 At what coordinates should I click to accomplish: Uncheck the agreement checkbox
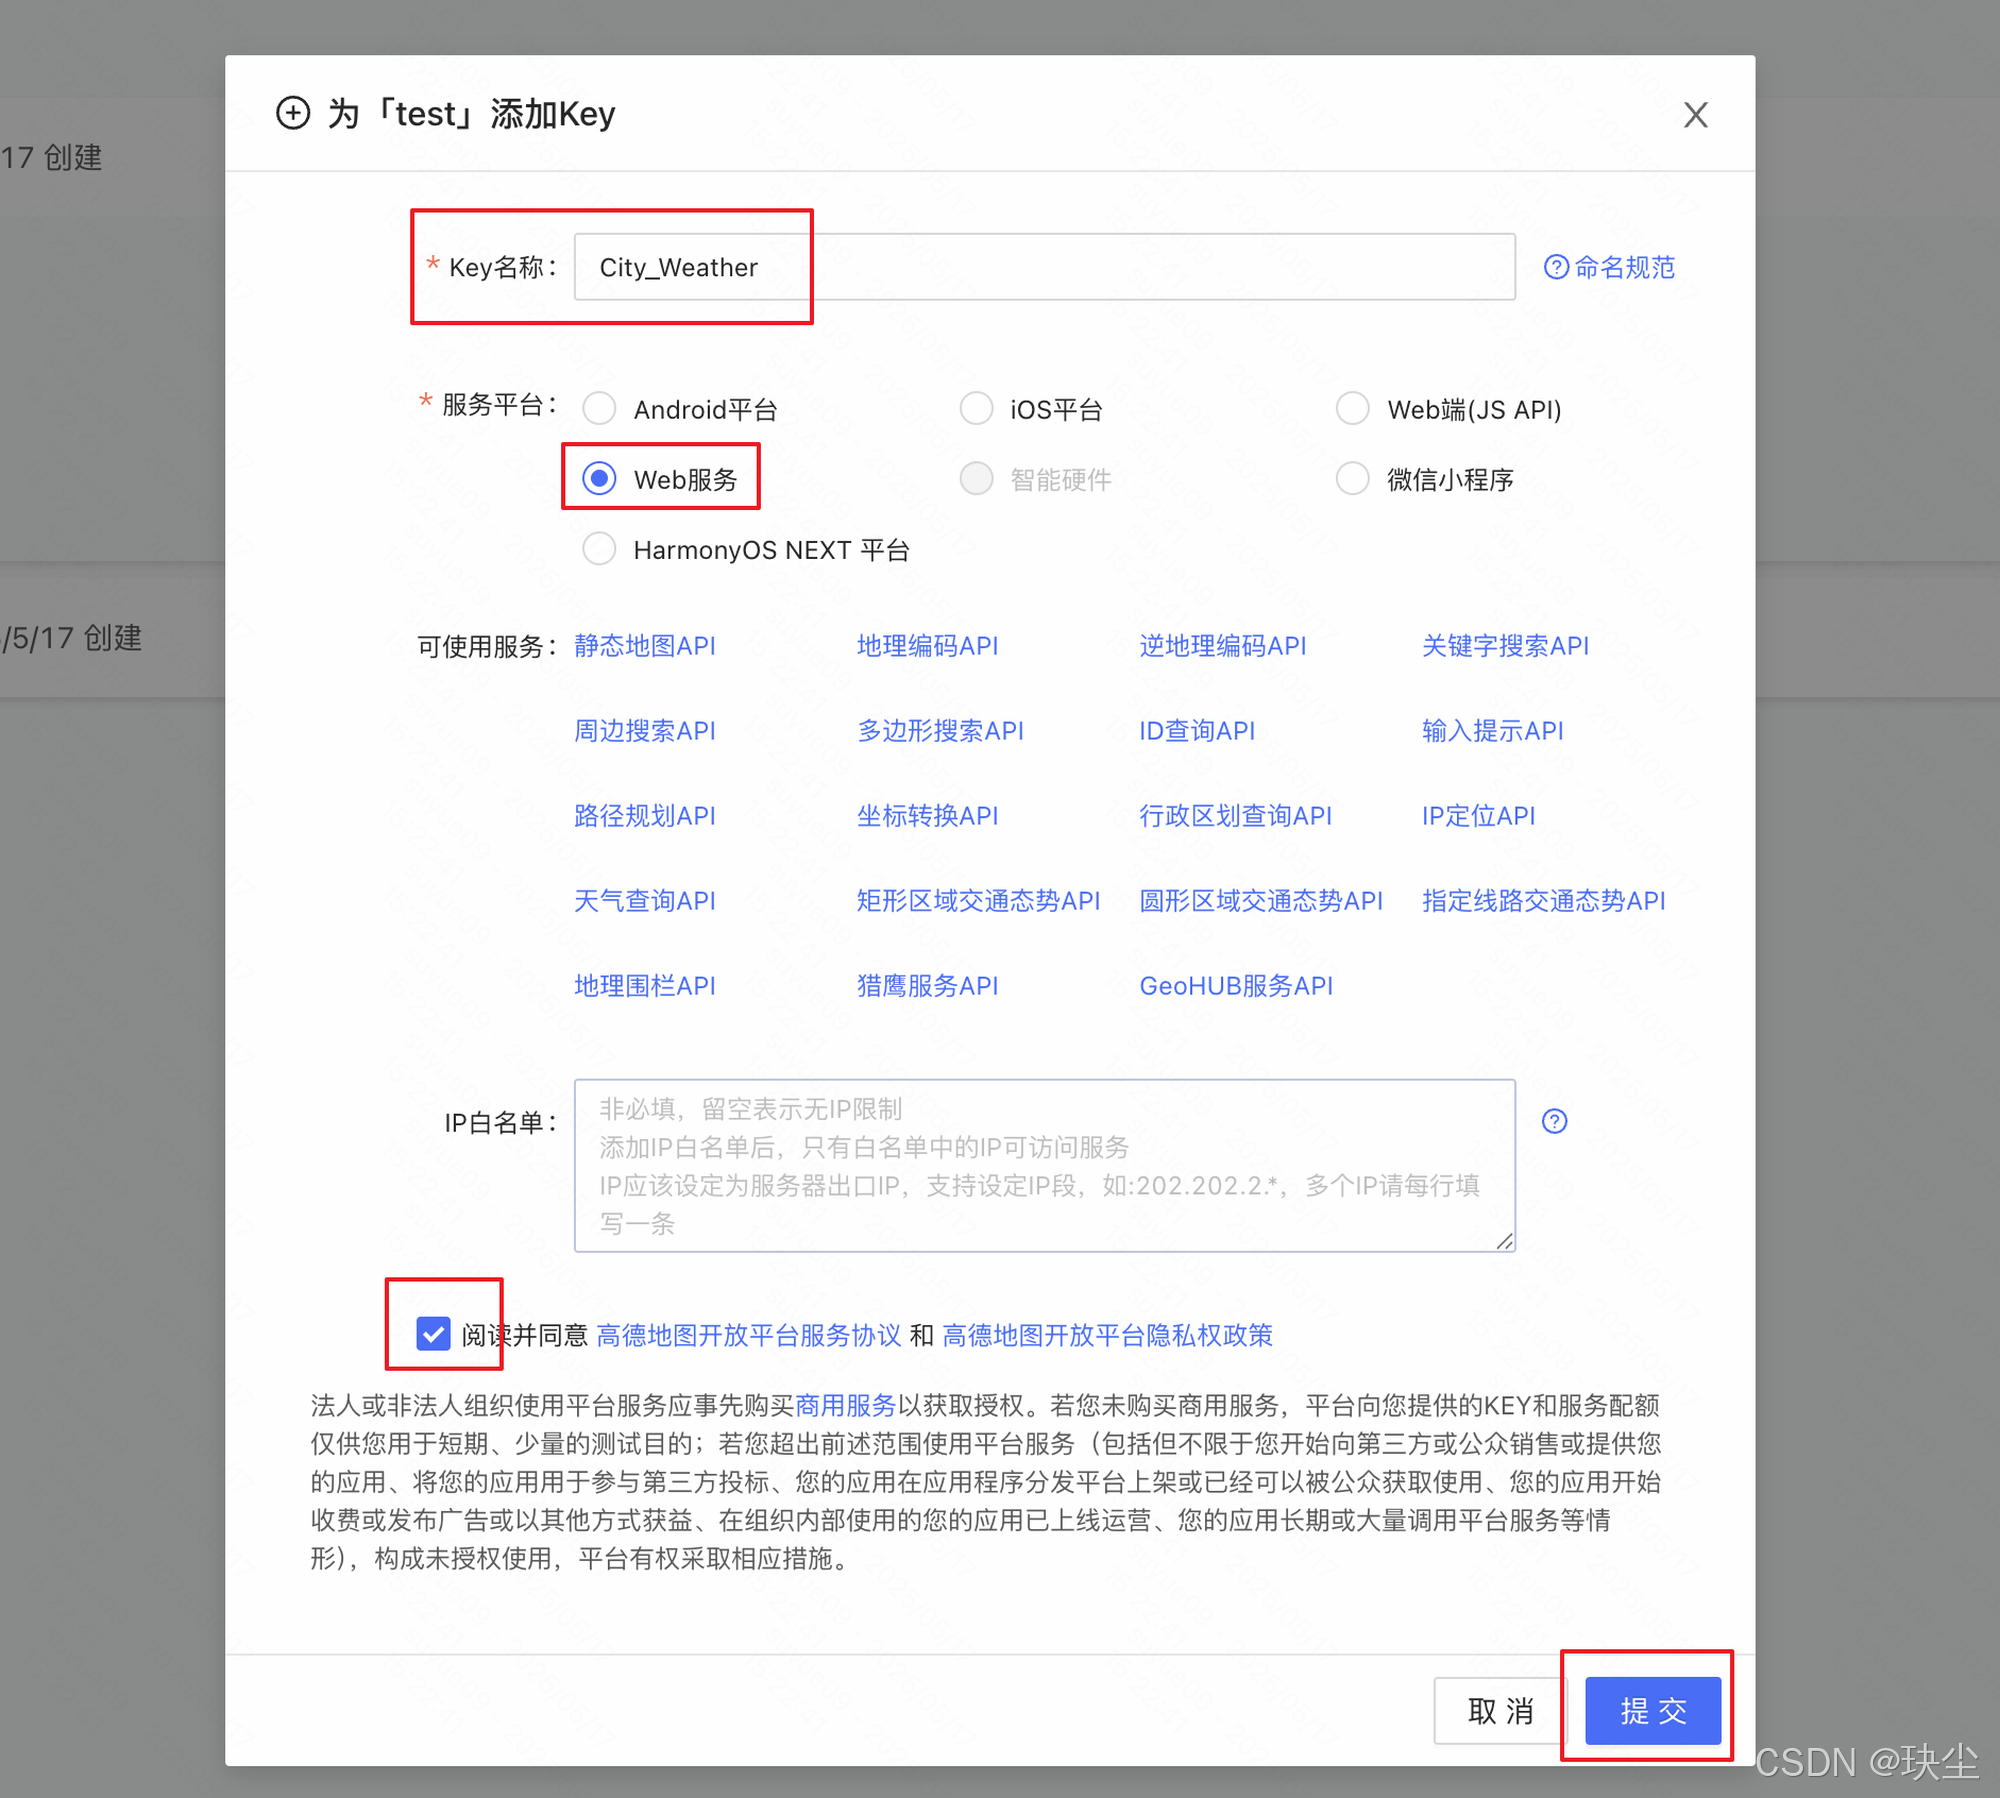433,1334
